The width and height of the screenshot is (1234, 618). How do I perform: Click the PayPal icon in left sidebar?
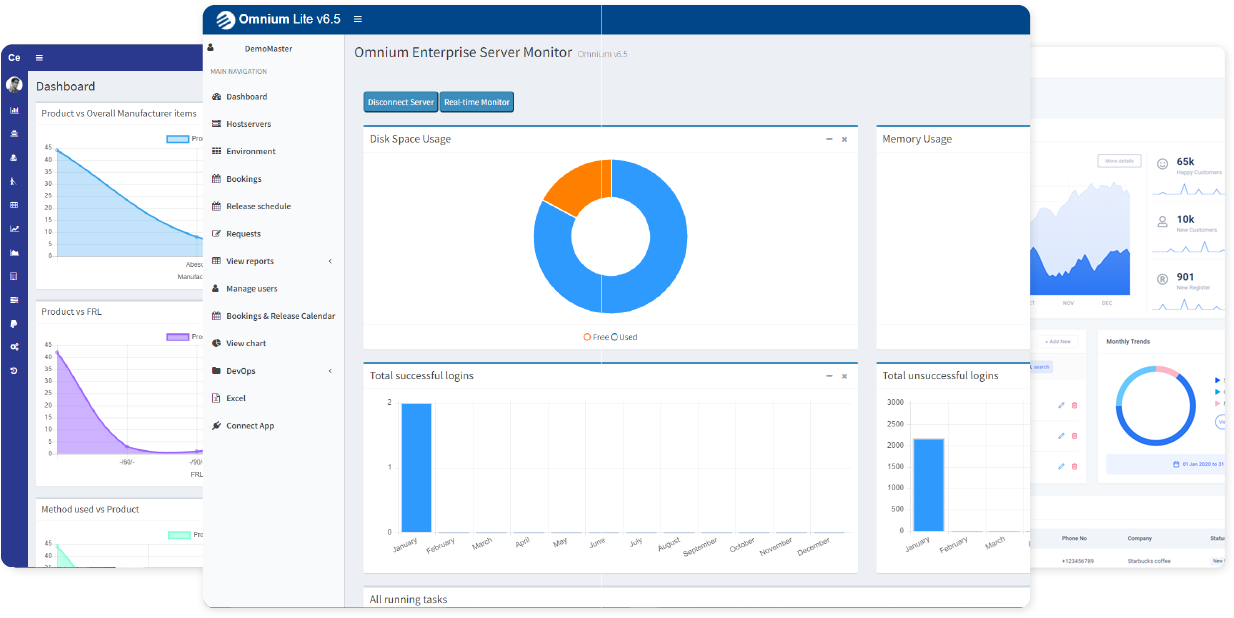pyautogui.click(x=14, y=324)
